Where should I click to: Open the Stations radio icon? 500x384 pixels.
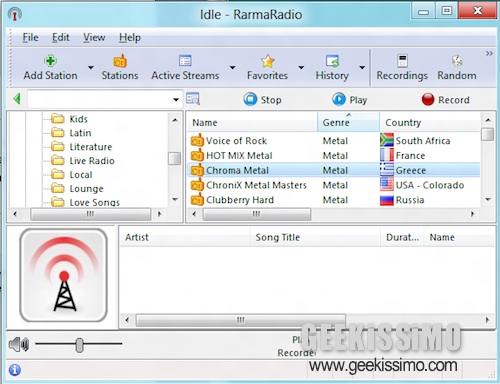coord(120,61)
